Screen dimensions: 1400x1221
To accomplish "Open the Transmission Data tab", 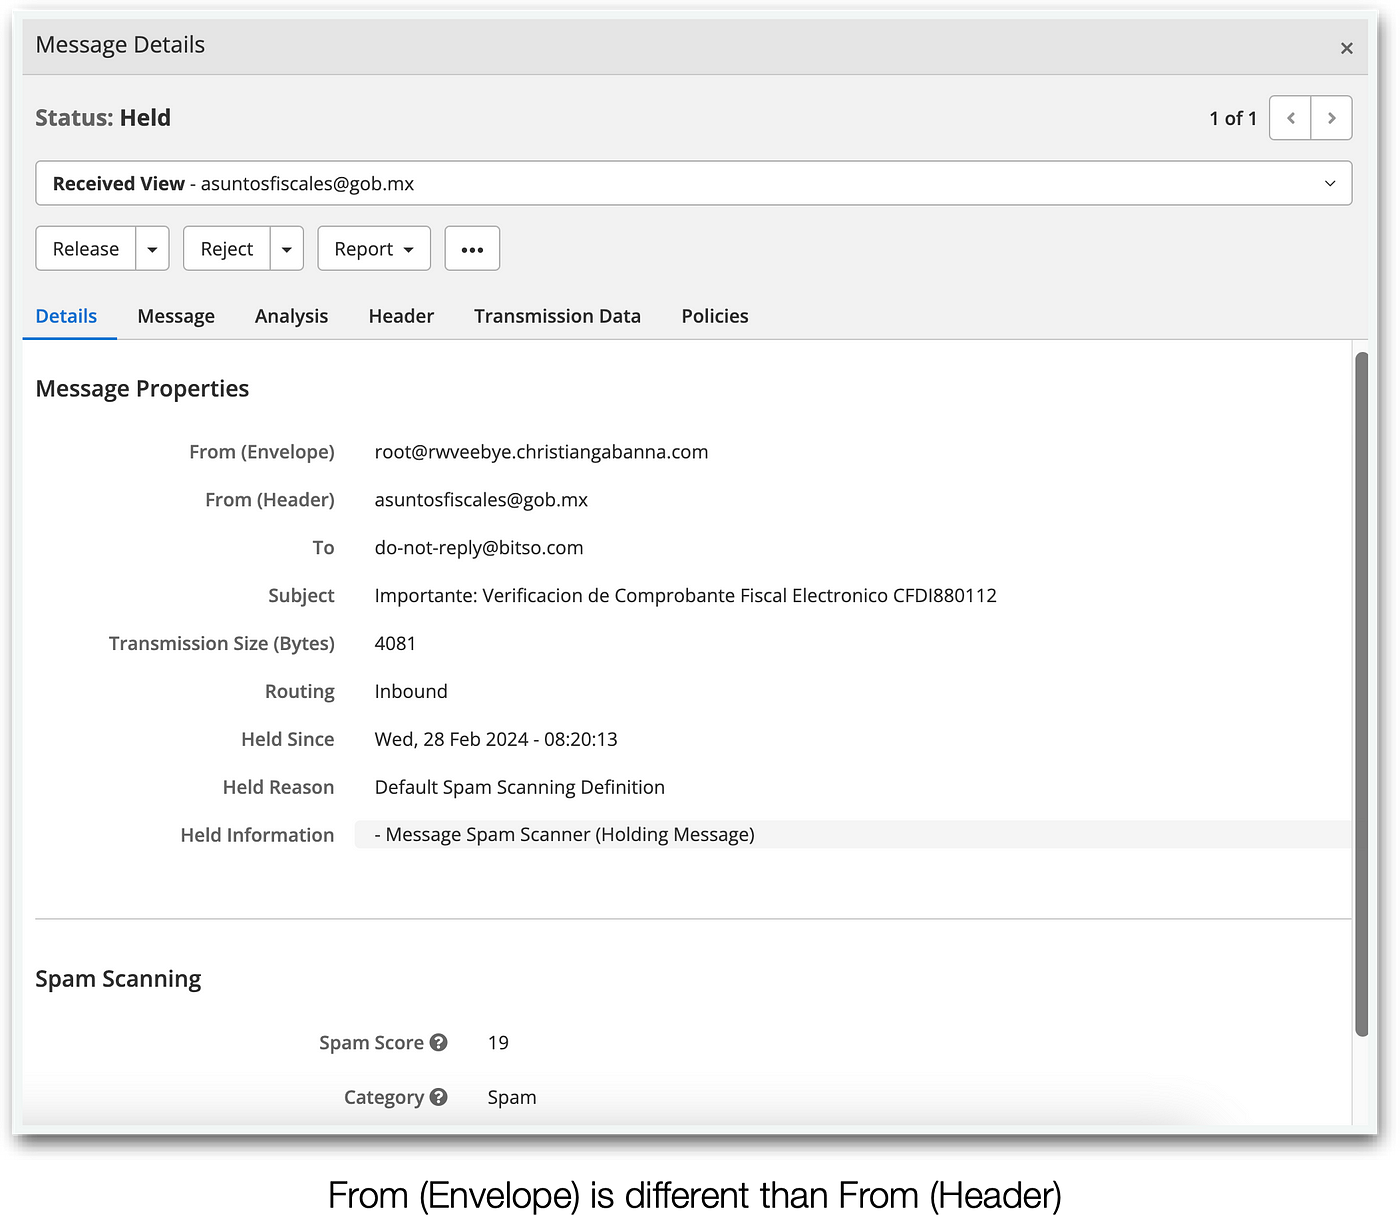I will coord(557,316).
